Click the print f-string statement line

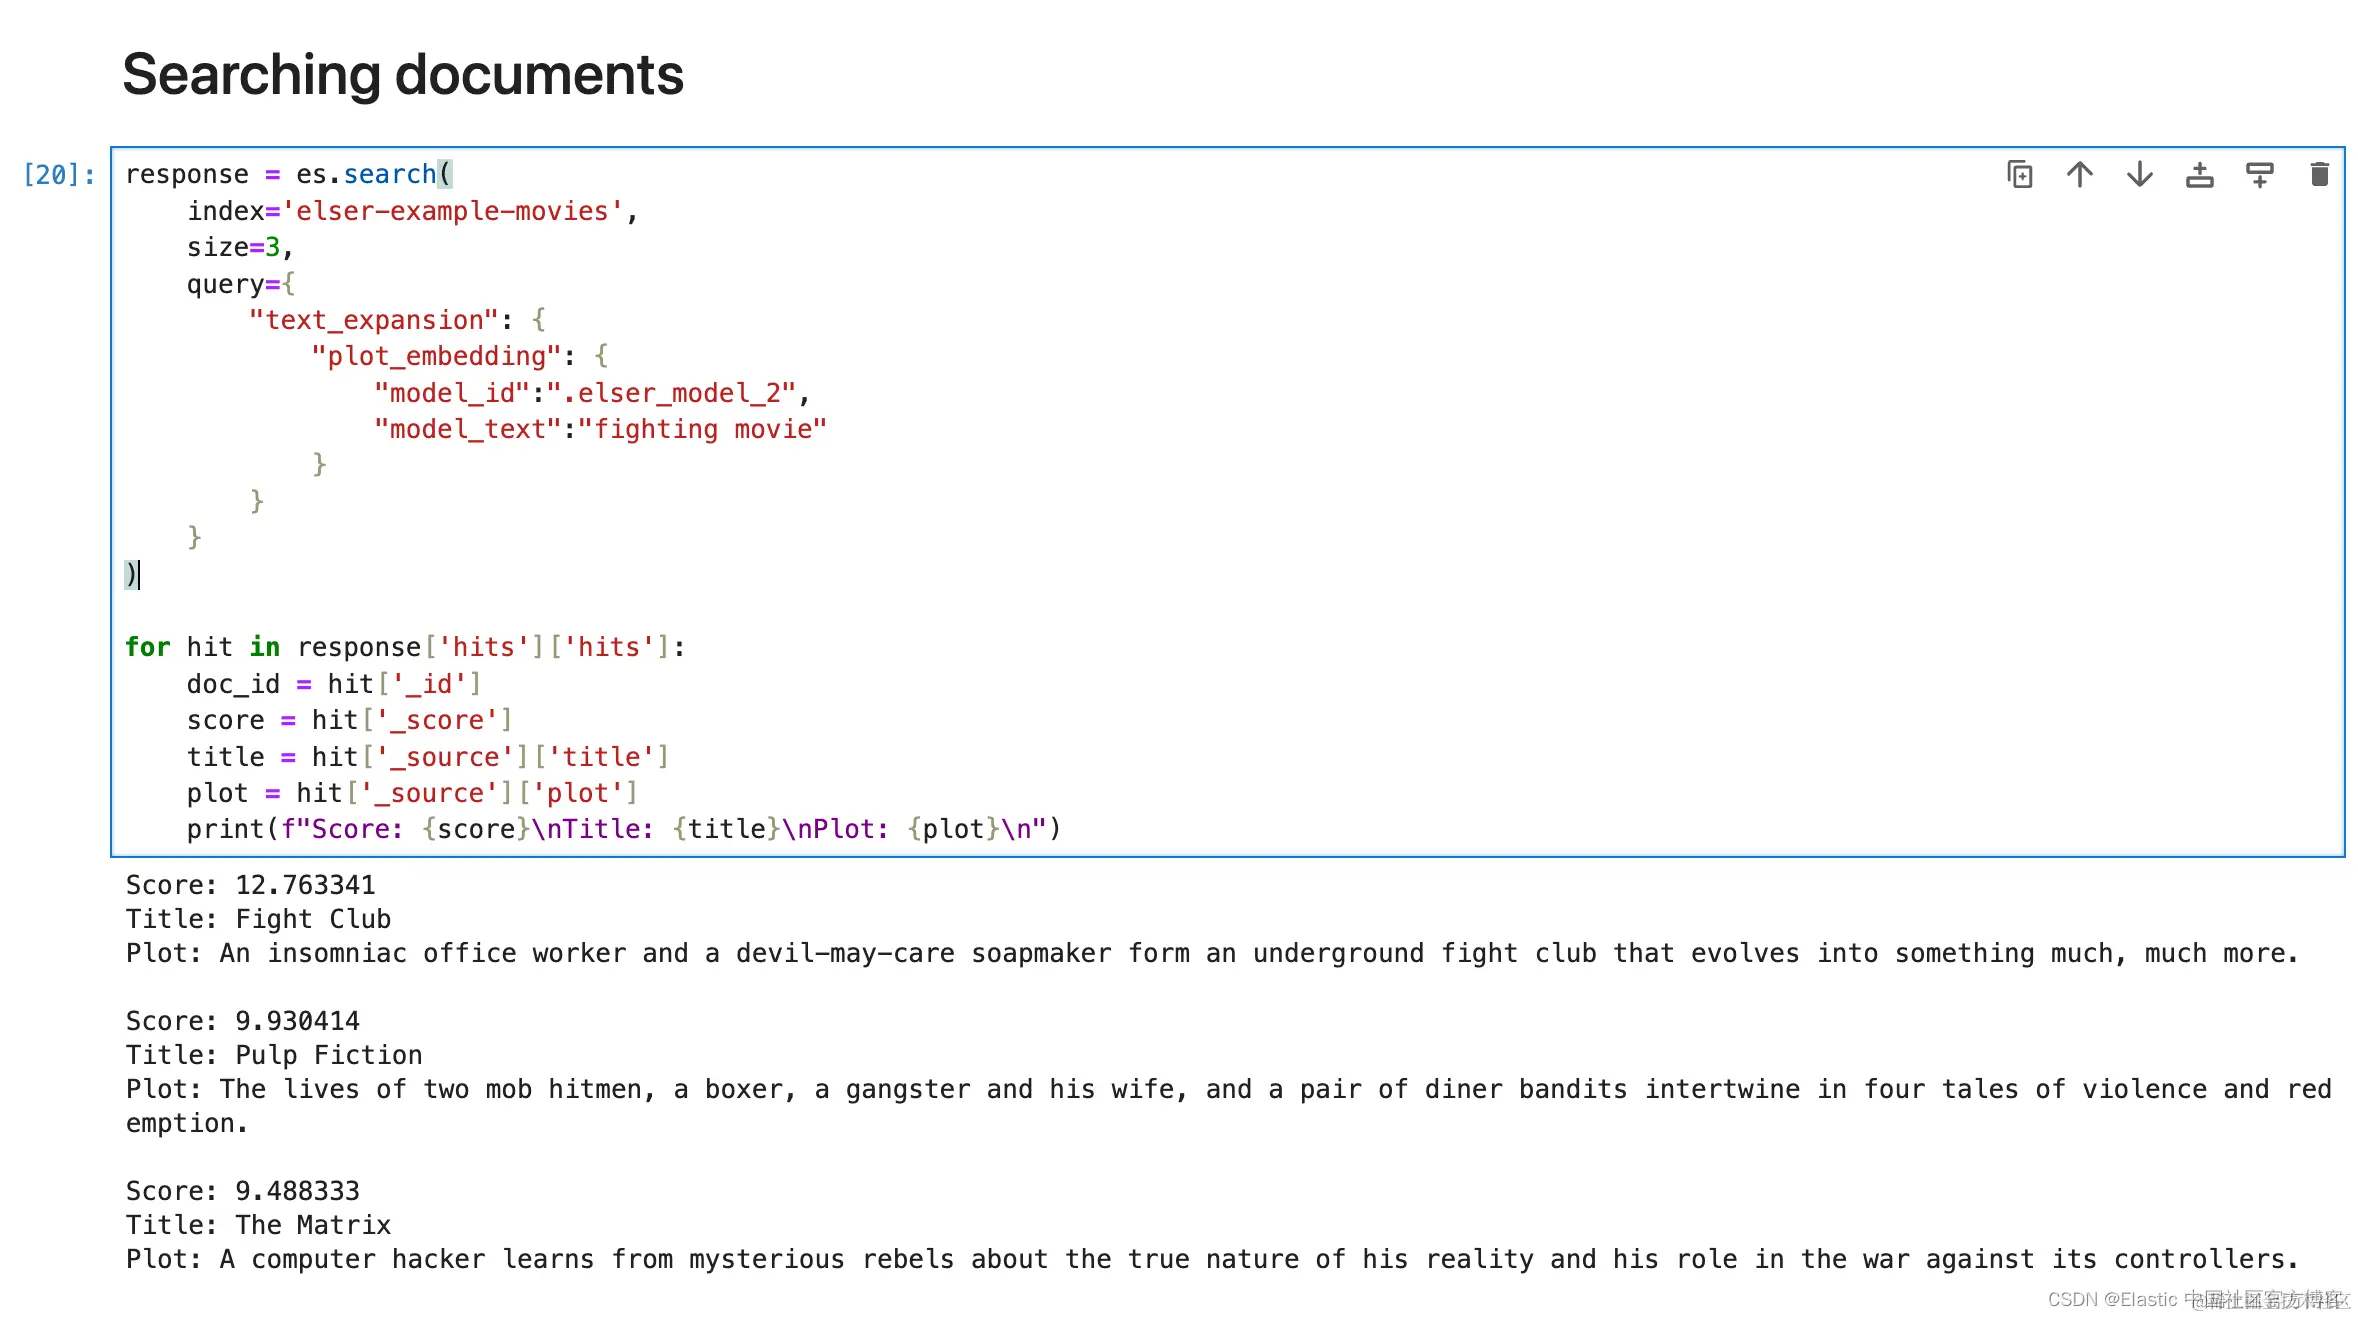622,829
